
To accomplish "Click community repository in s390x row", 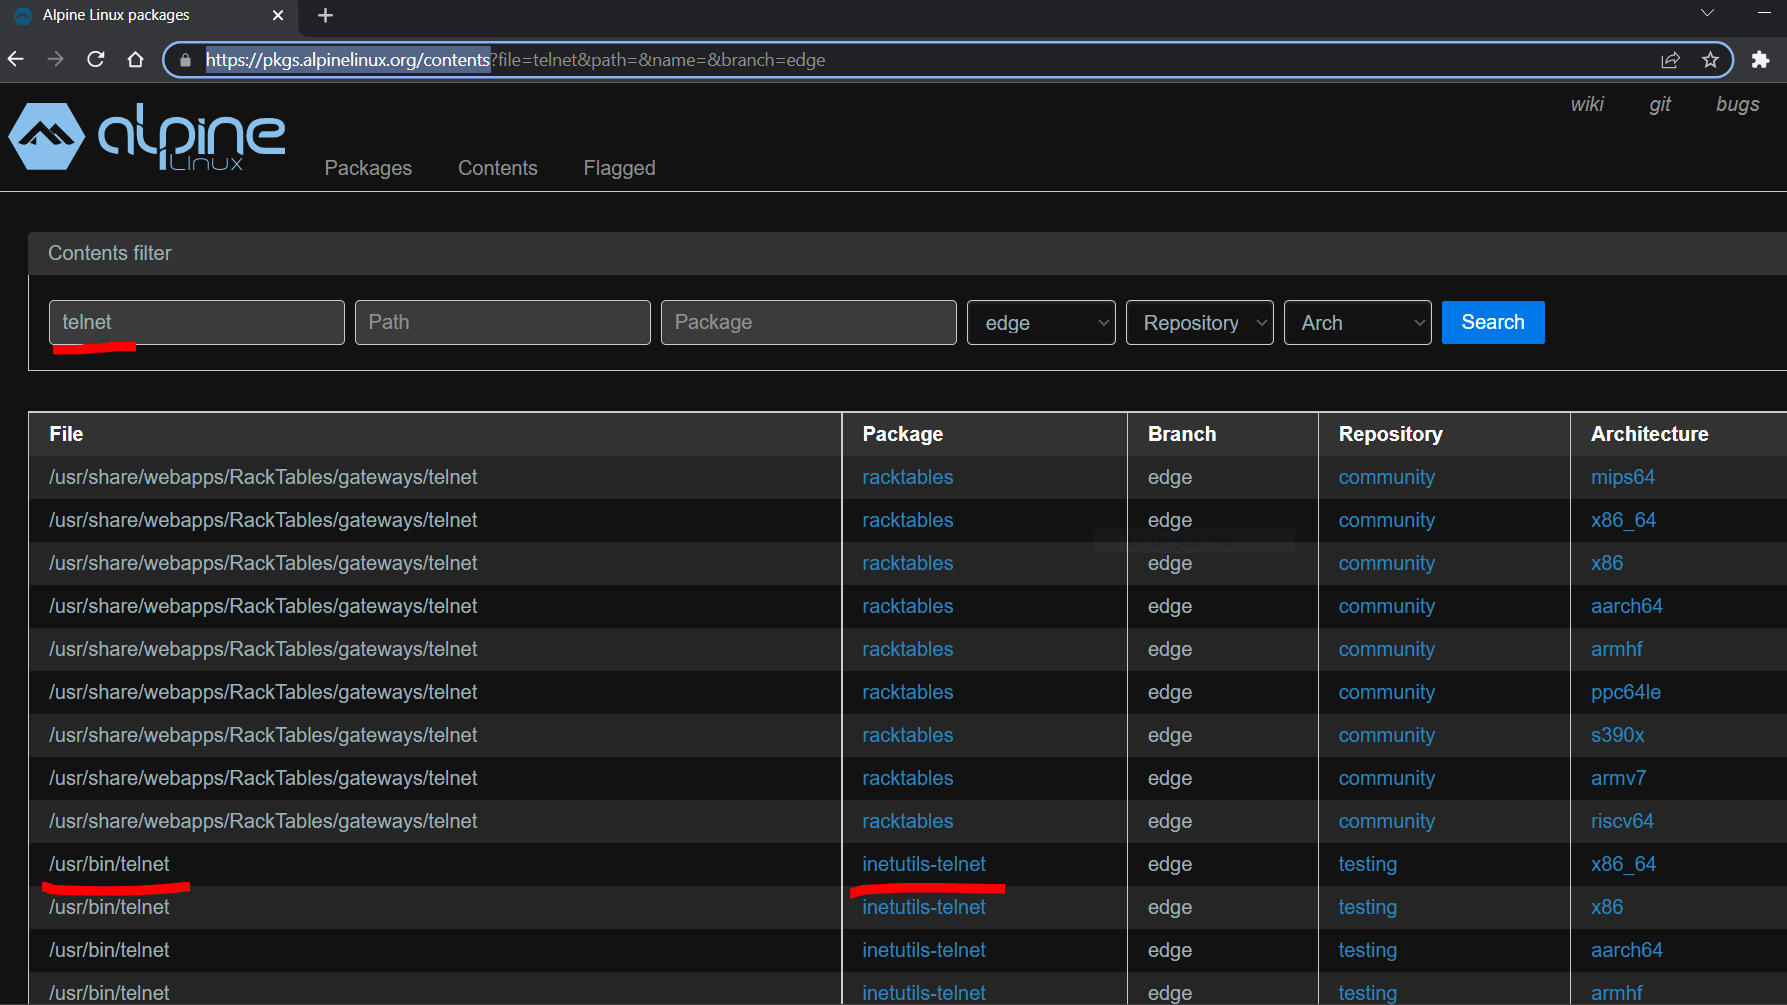I will [1387, 735].
